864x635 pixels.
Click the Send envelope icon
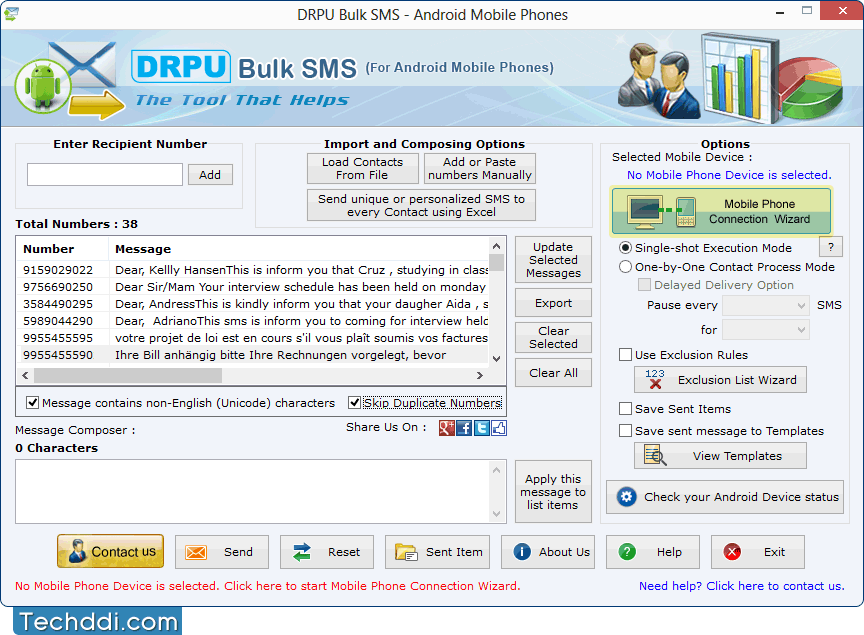196,552
